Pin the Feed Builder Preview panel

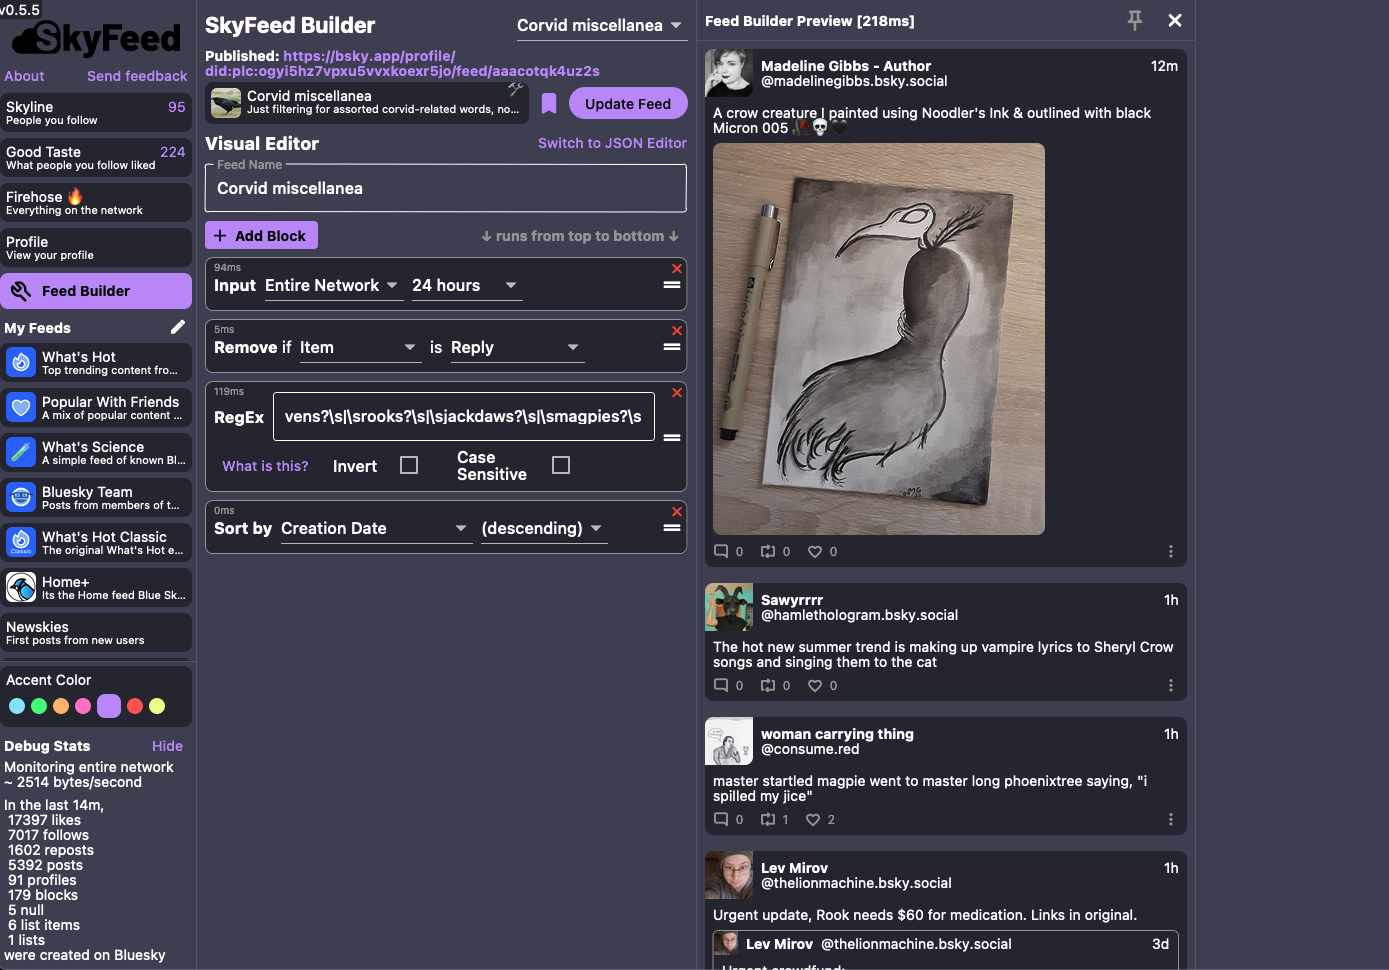[1134, 20]
